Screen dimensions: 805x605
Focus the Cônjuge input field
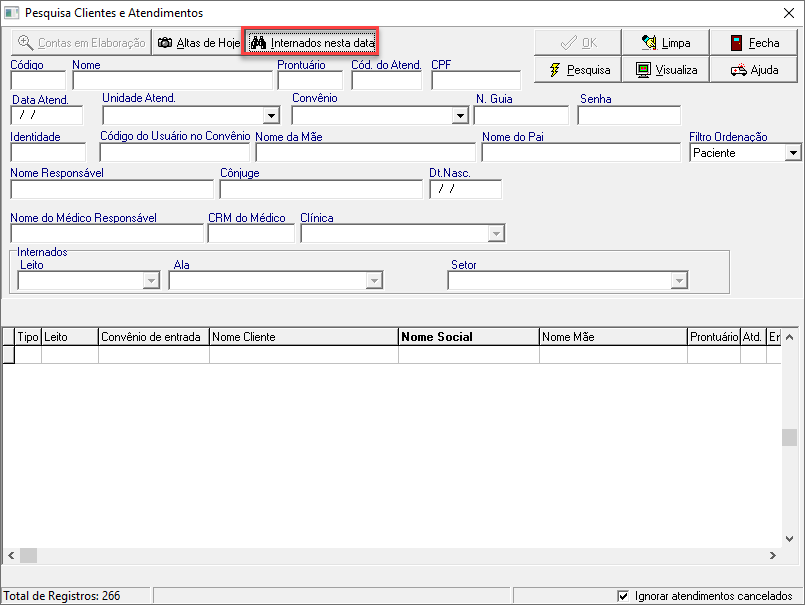tap(321, 190)
